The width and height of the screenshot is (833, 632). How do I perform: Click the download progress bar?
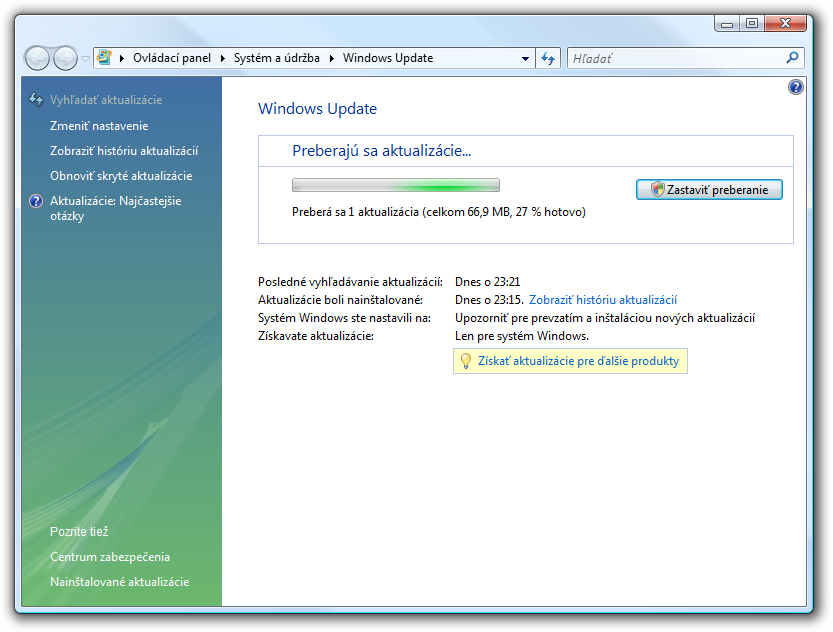pyautogui.click(x=396, y=185)
